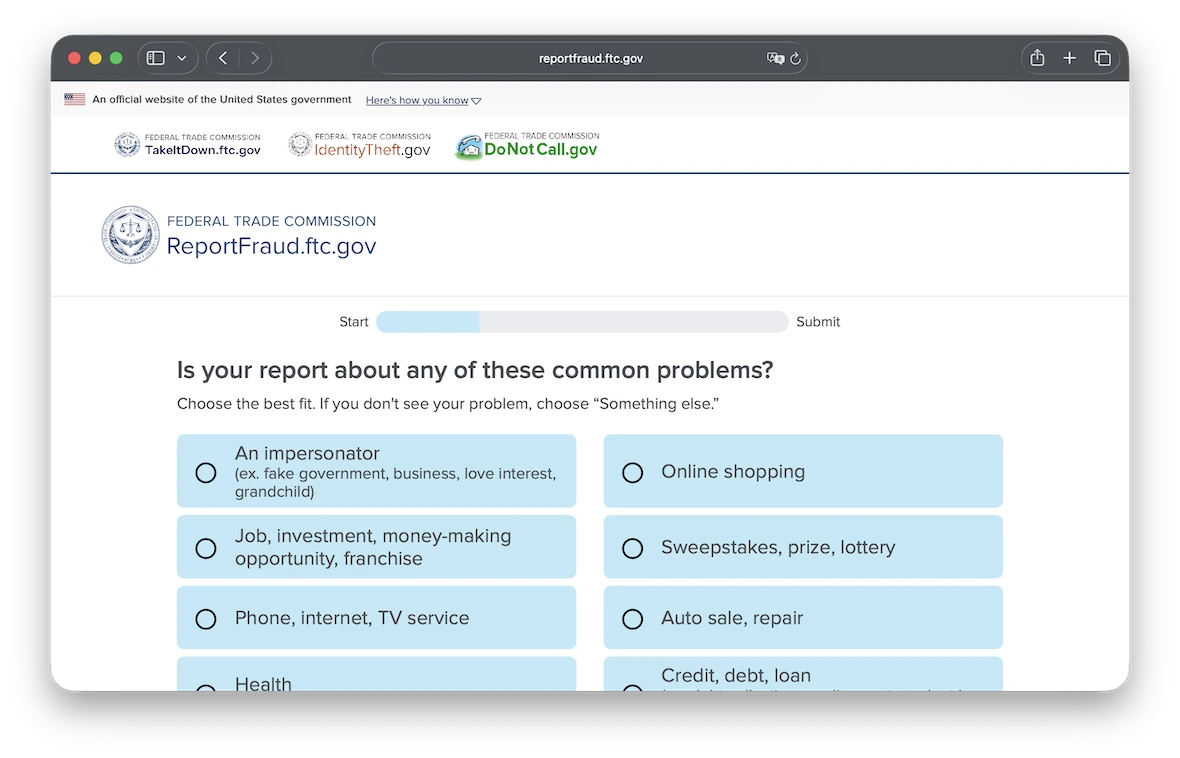This screenshot has height=758, width=1180.
Task: Click the TakeItDown seal icon
Action: pyautogui.click(x=127, y=144)
